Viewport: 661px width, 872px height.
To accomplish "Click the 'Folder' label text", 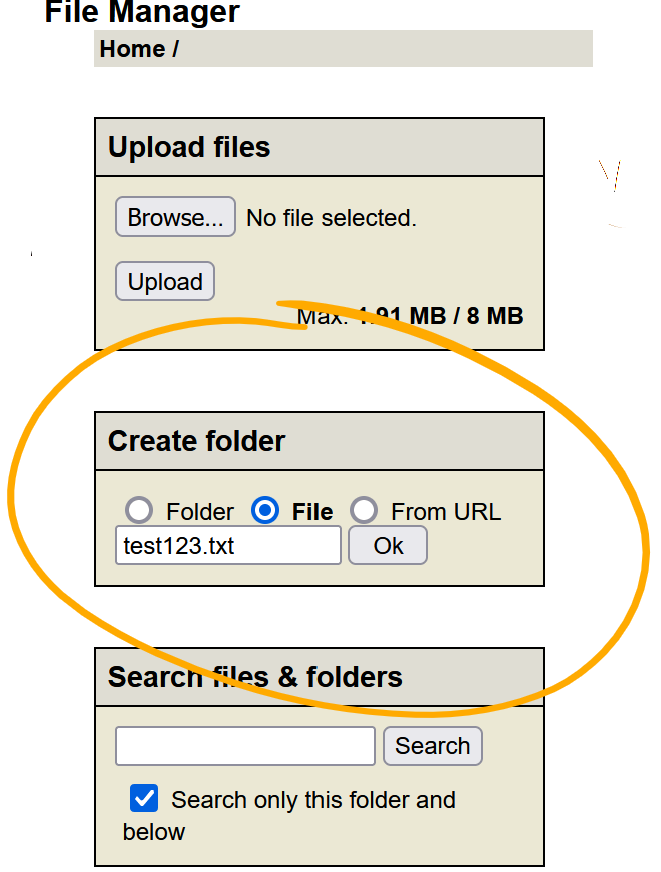I will (200, 512).
